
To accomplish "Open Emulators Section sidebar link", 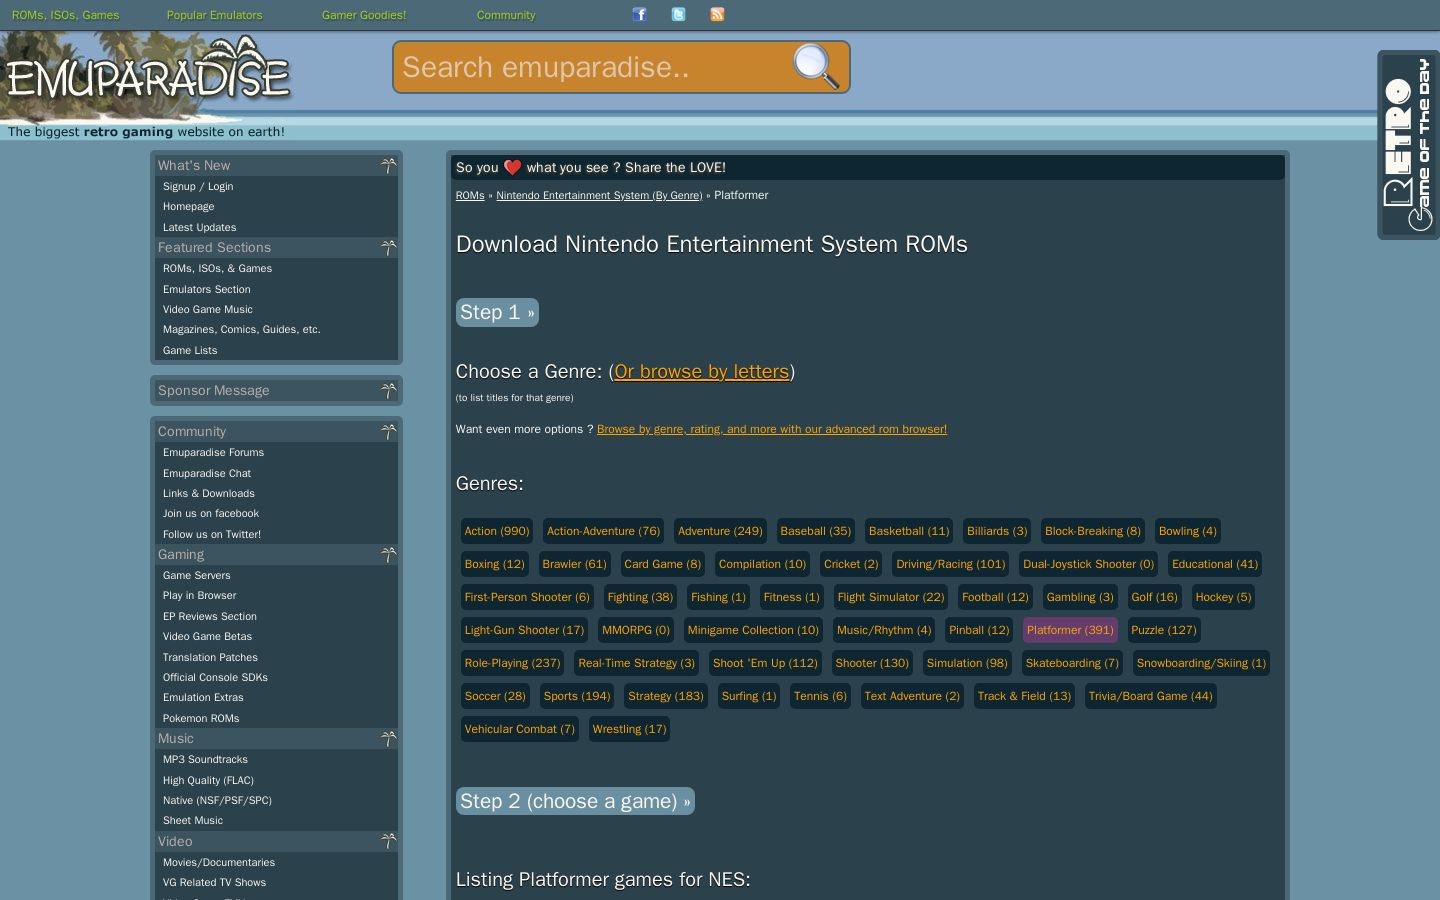I will coord(207,289).
